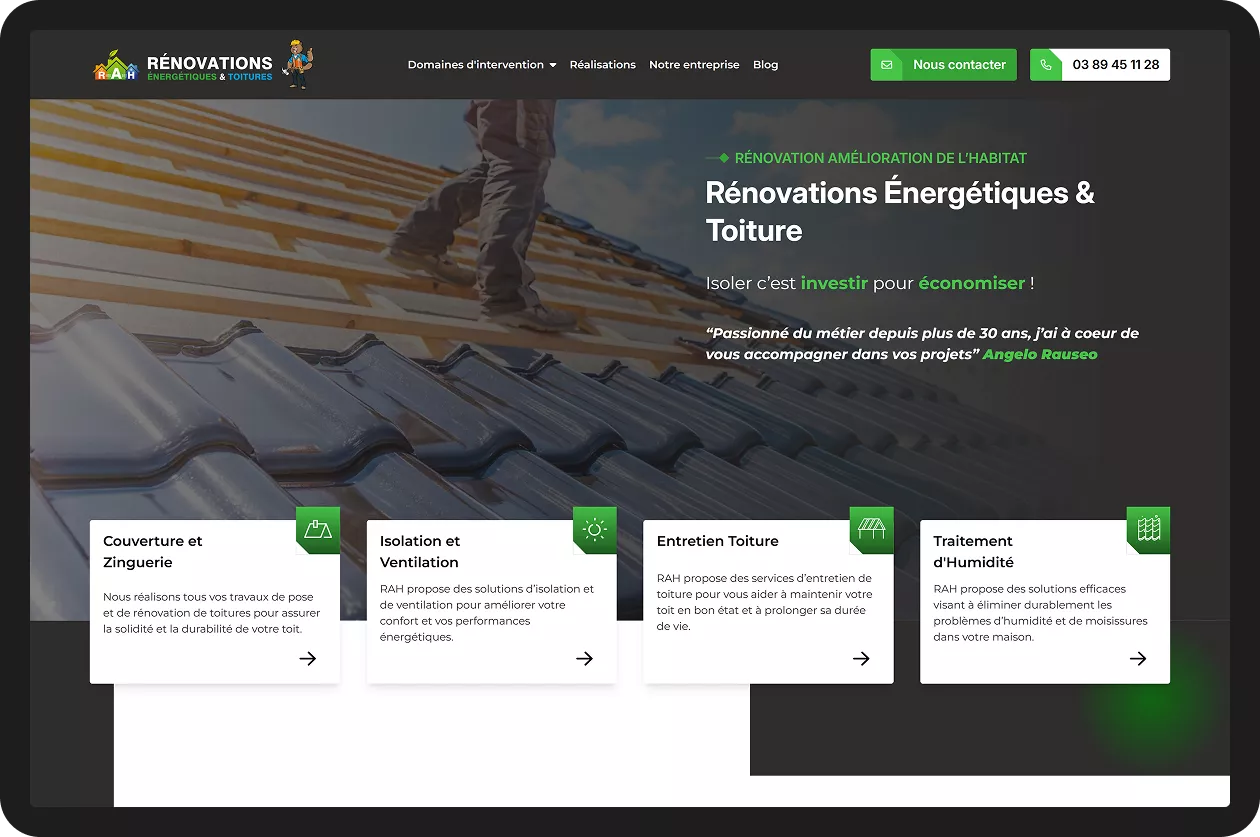Click the RÉNOVATION AMÉLIORATION DE L'HABITAT tagline
The width and height of the screenshot is (1260, 837).
click(x=881, y=158)
